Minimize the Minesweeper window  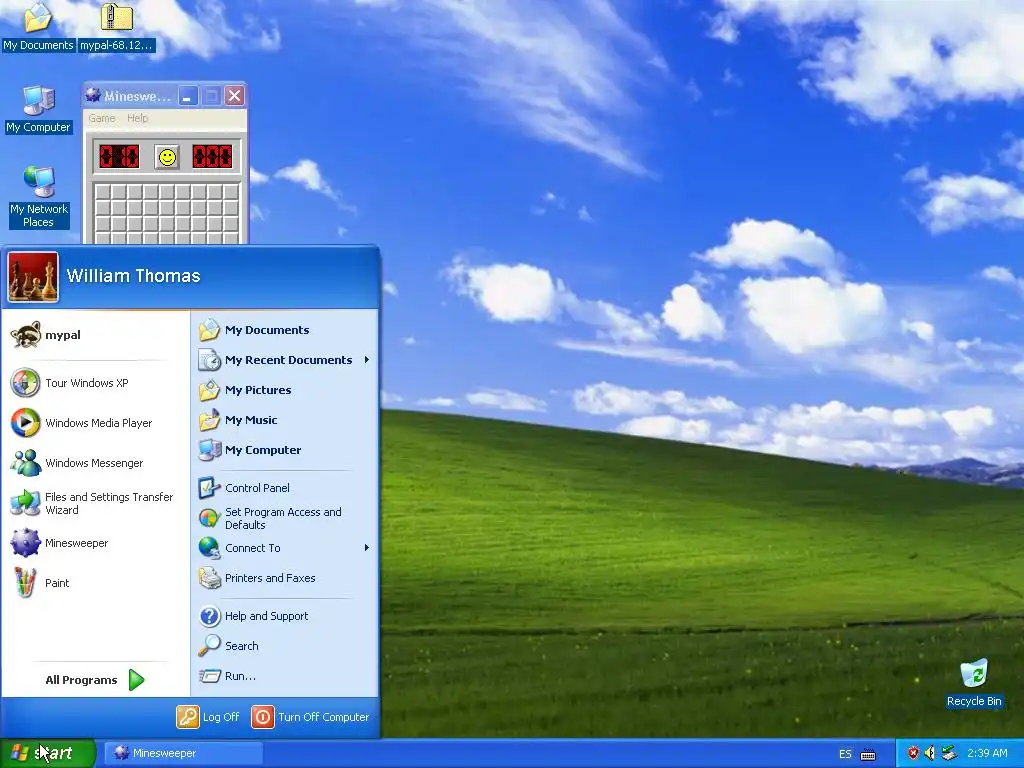click(187, 97)
